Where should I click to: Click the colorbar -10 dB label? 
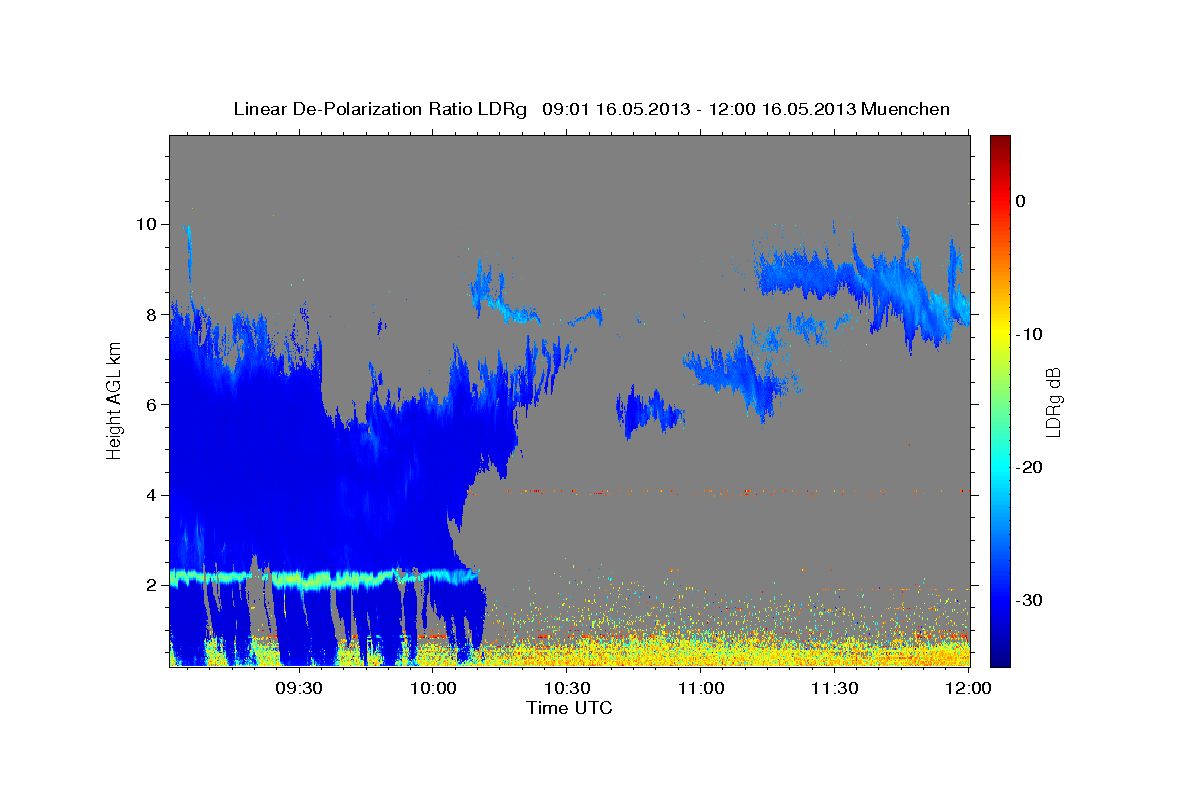pos(1029,334)
